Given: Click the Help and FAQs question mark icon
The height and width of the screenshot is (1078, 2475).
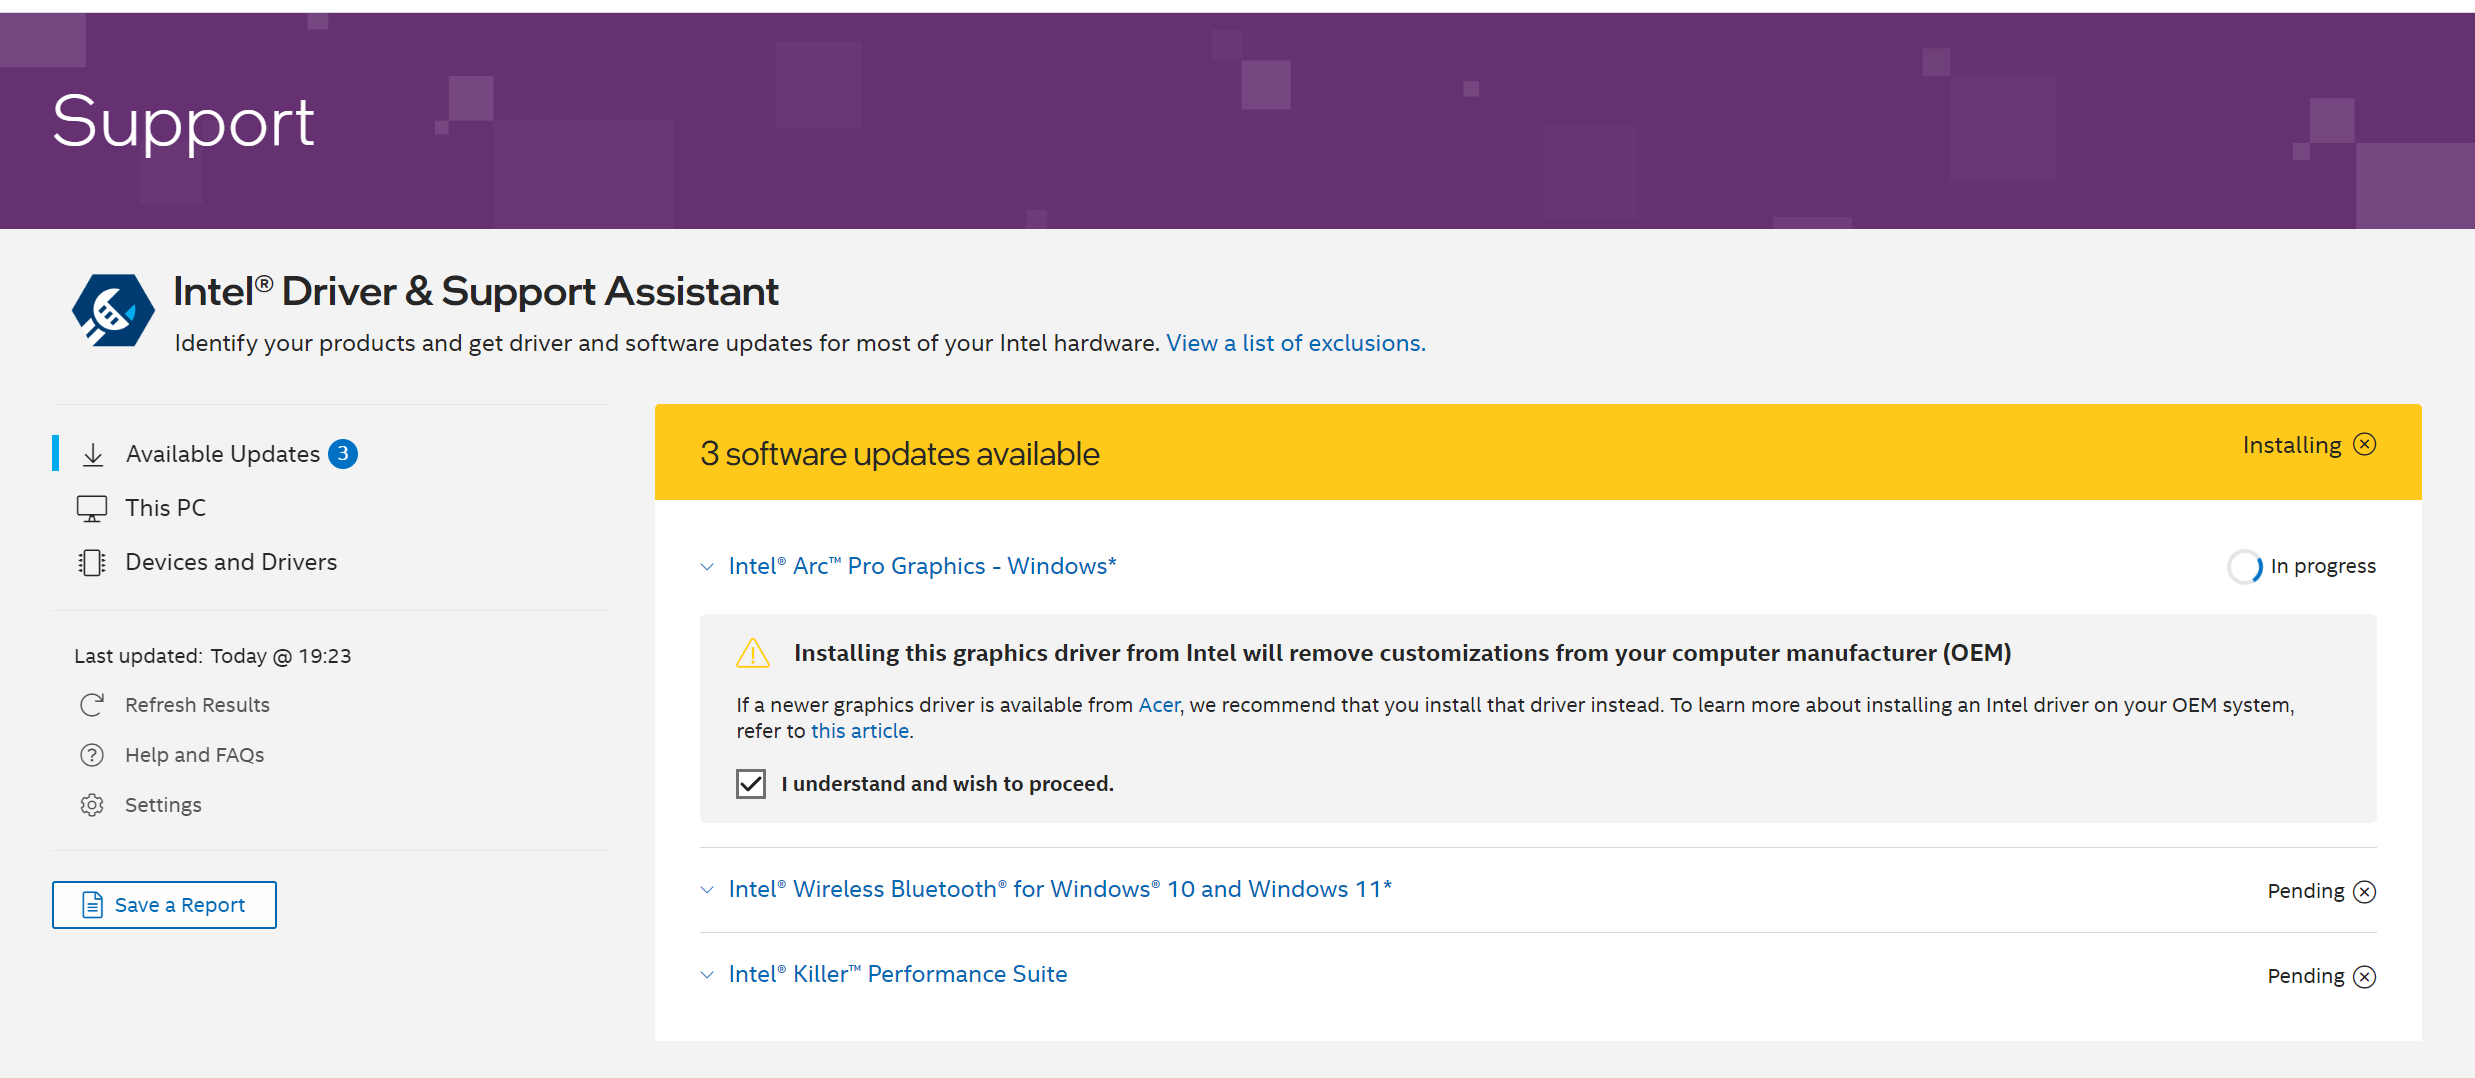Looking at the screenshot, I should tap(92, 755).
